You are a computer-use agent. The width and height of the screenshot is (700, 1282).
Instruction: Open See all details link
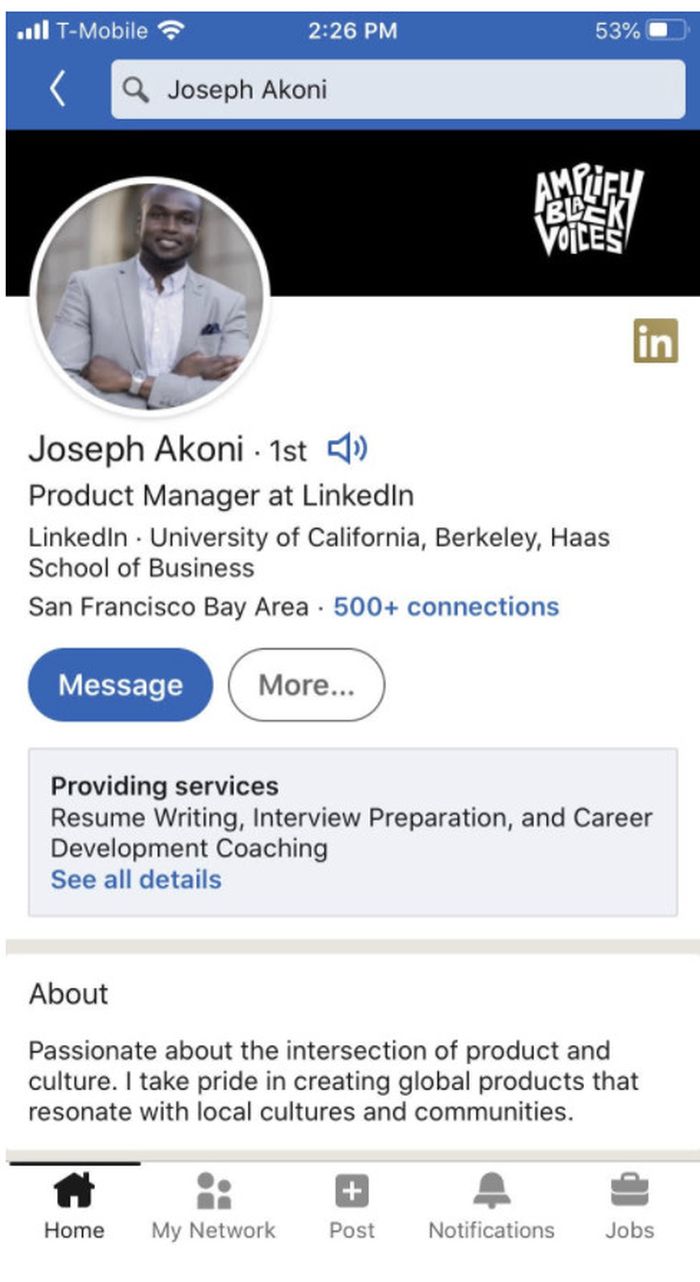coord(136,880)
